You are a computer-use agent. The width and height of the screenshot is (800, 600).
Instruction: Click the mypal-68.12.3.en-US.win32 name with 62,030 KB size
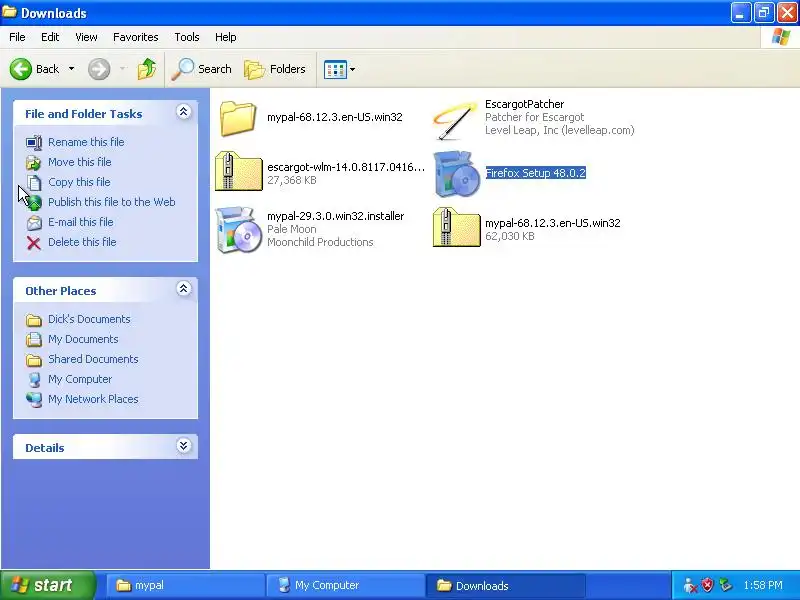point(553,223)
